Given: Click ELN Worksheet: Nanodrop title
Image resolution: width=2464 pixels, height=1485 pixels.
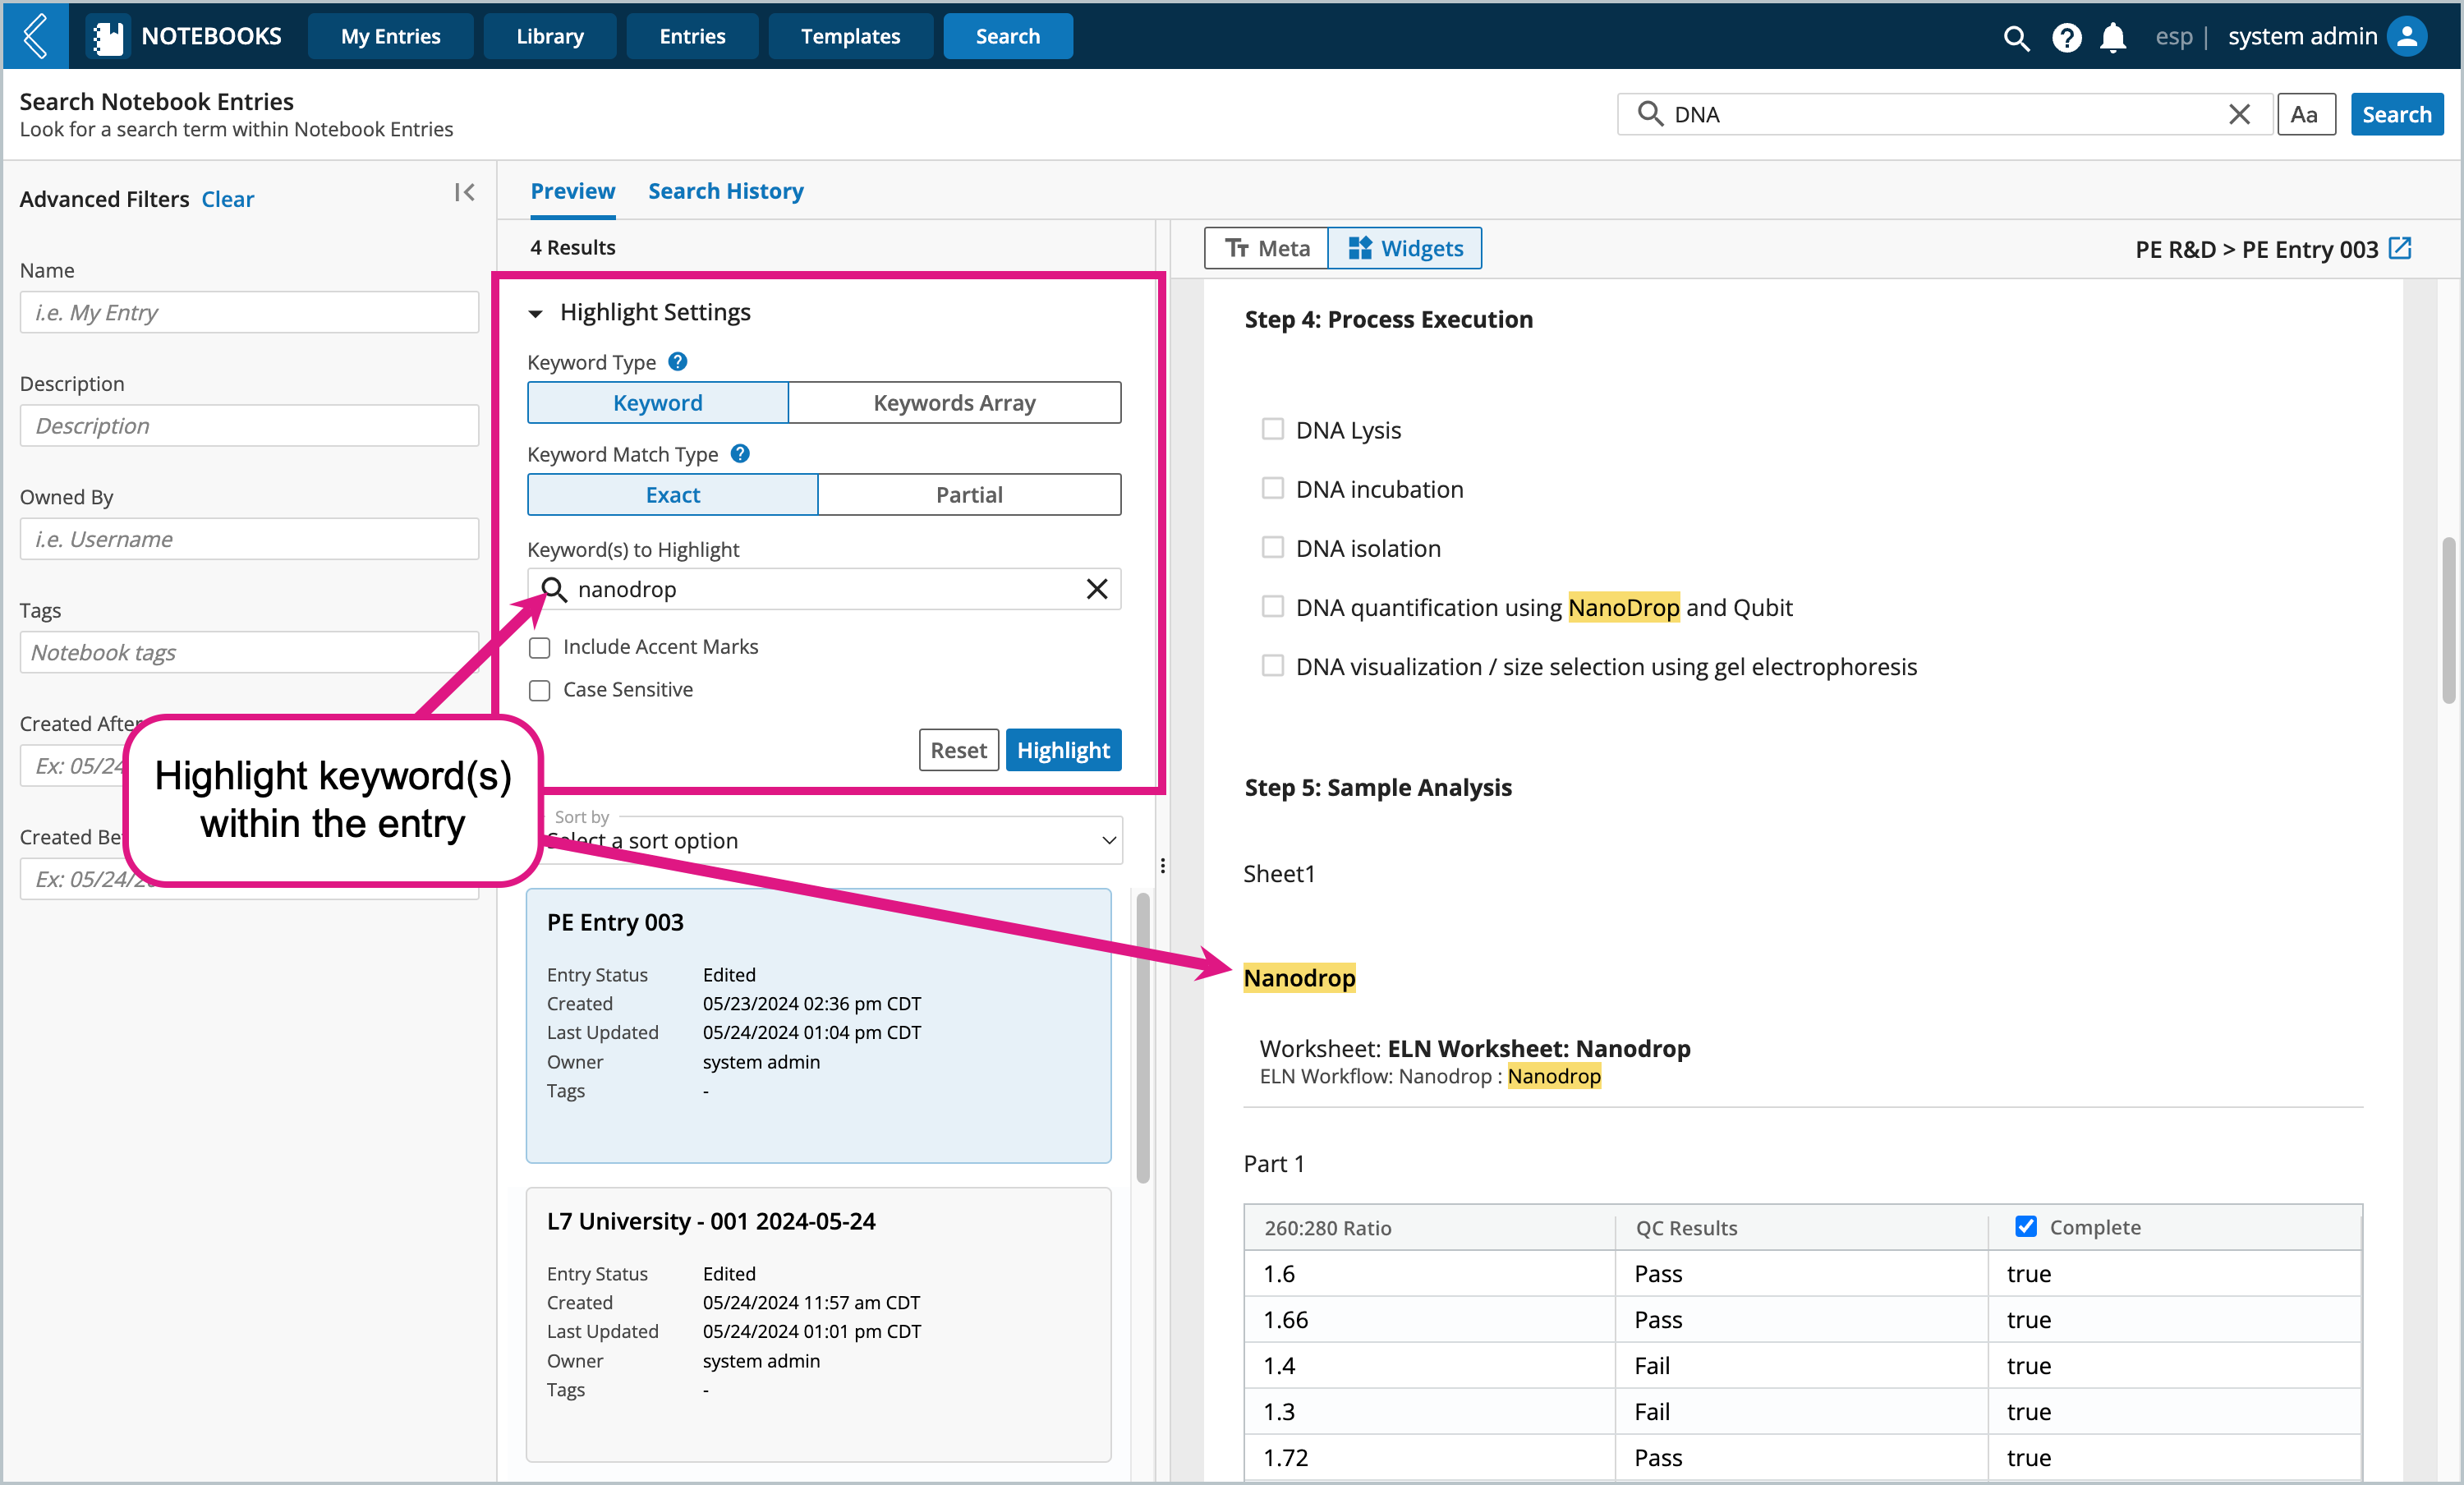Looking at the screenshot, I should (x=1539, y=1048).
